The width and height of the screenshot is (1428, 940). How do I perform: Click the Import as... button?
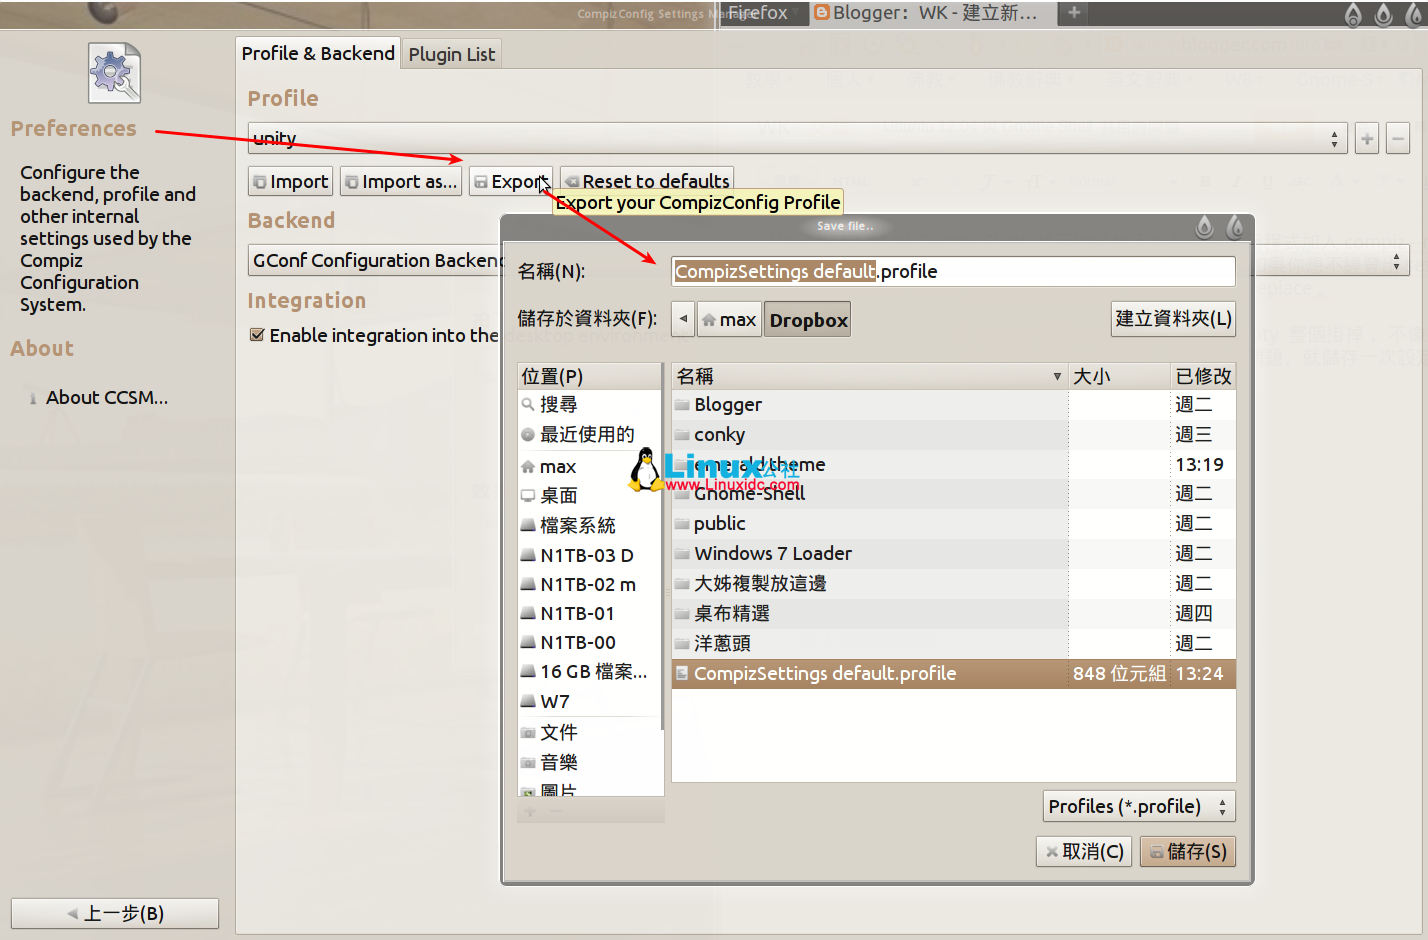pos(401,181)
